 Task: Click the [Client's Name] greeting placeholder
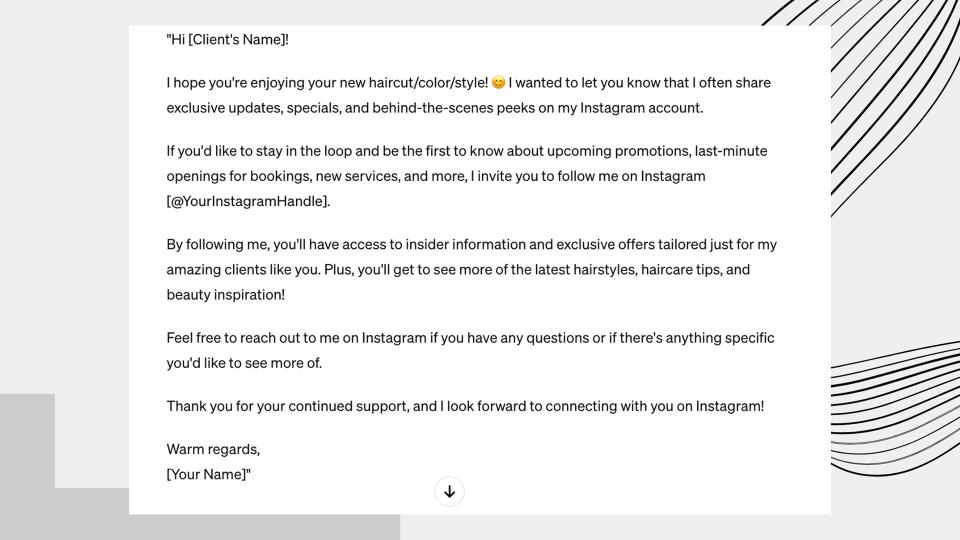click(x=238, y=40)
